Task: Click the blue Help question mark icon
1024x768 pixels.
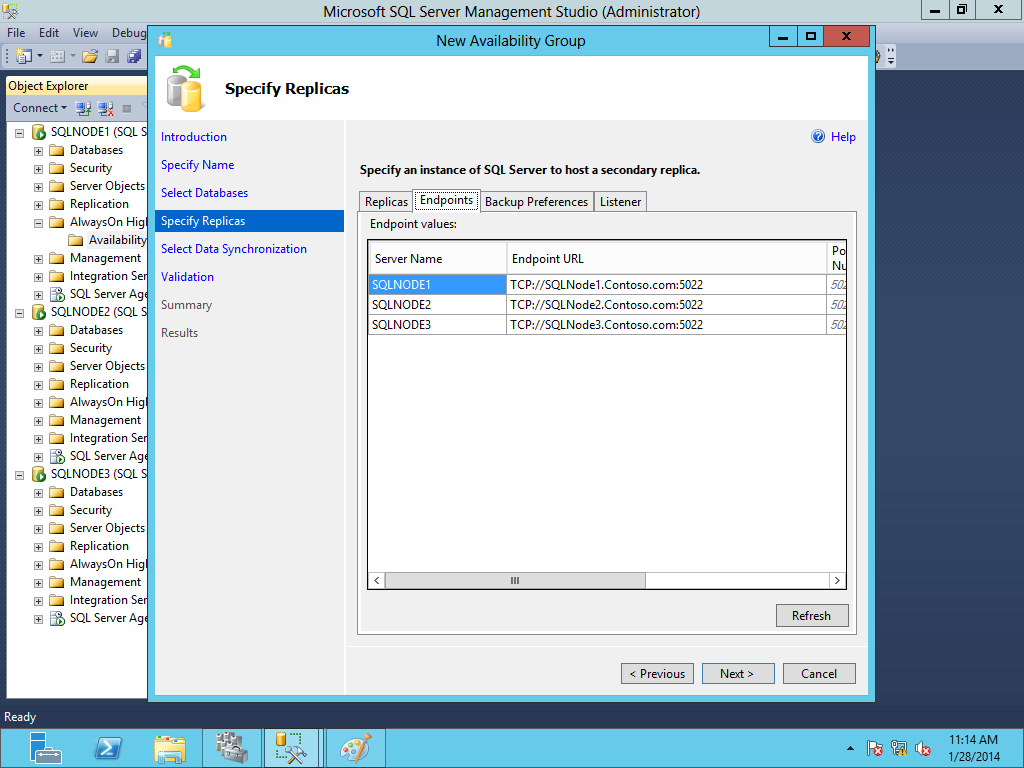Action: point(818,136)
